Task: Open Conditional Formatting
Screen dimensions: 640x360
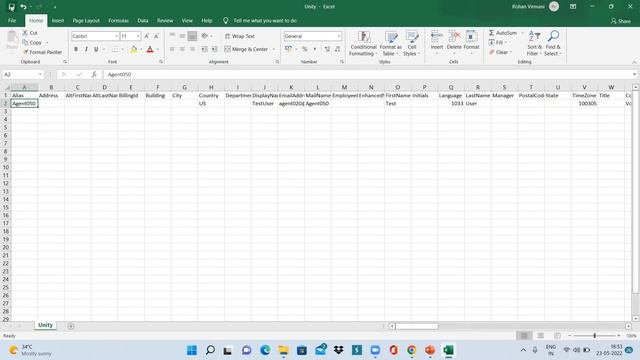Action: pos(363,43)
